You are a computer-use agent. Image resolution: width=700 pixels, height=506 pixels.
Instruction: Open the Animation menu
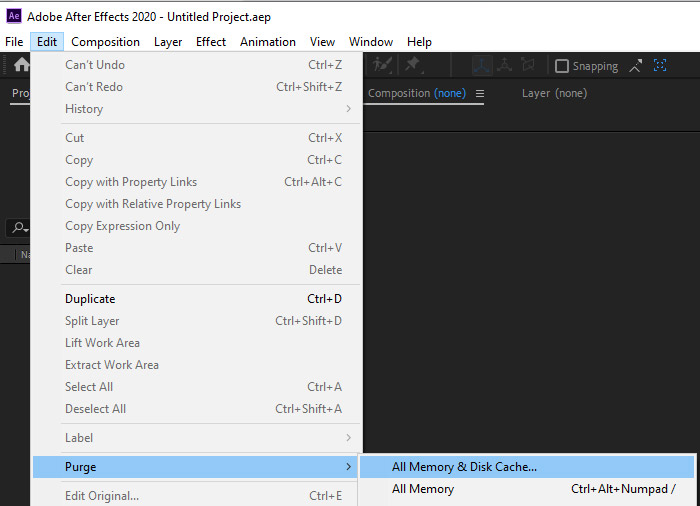(x=267, y=42)
